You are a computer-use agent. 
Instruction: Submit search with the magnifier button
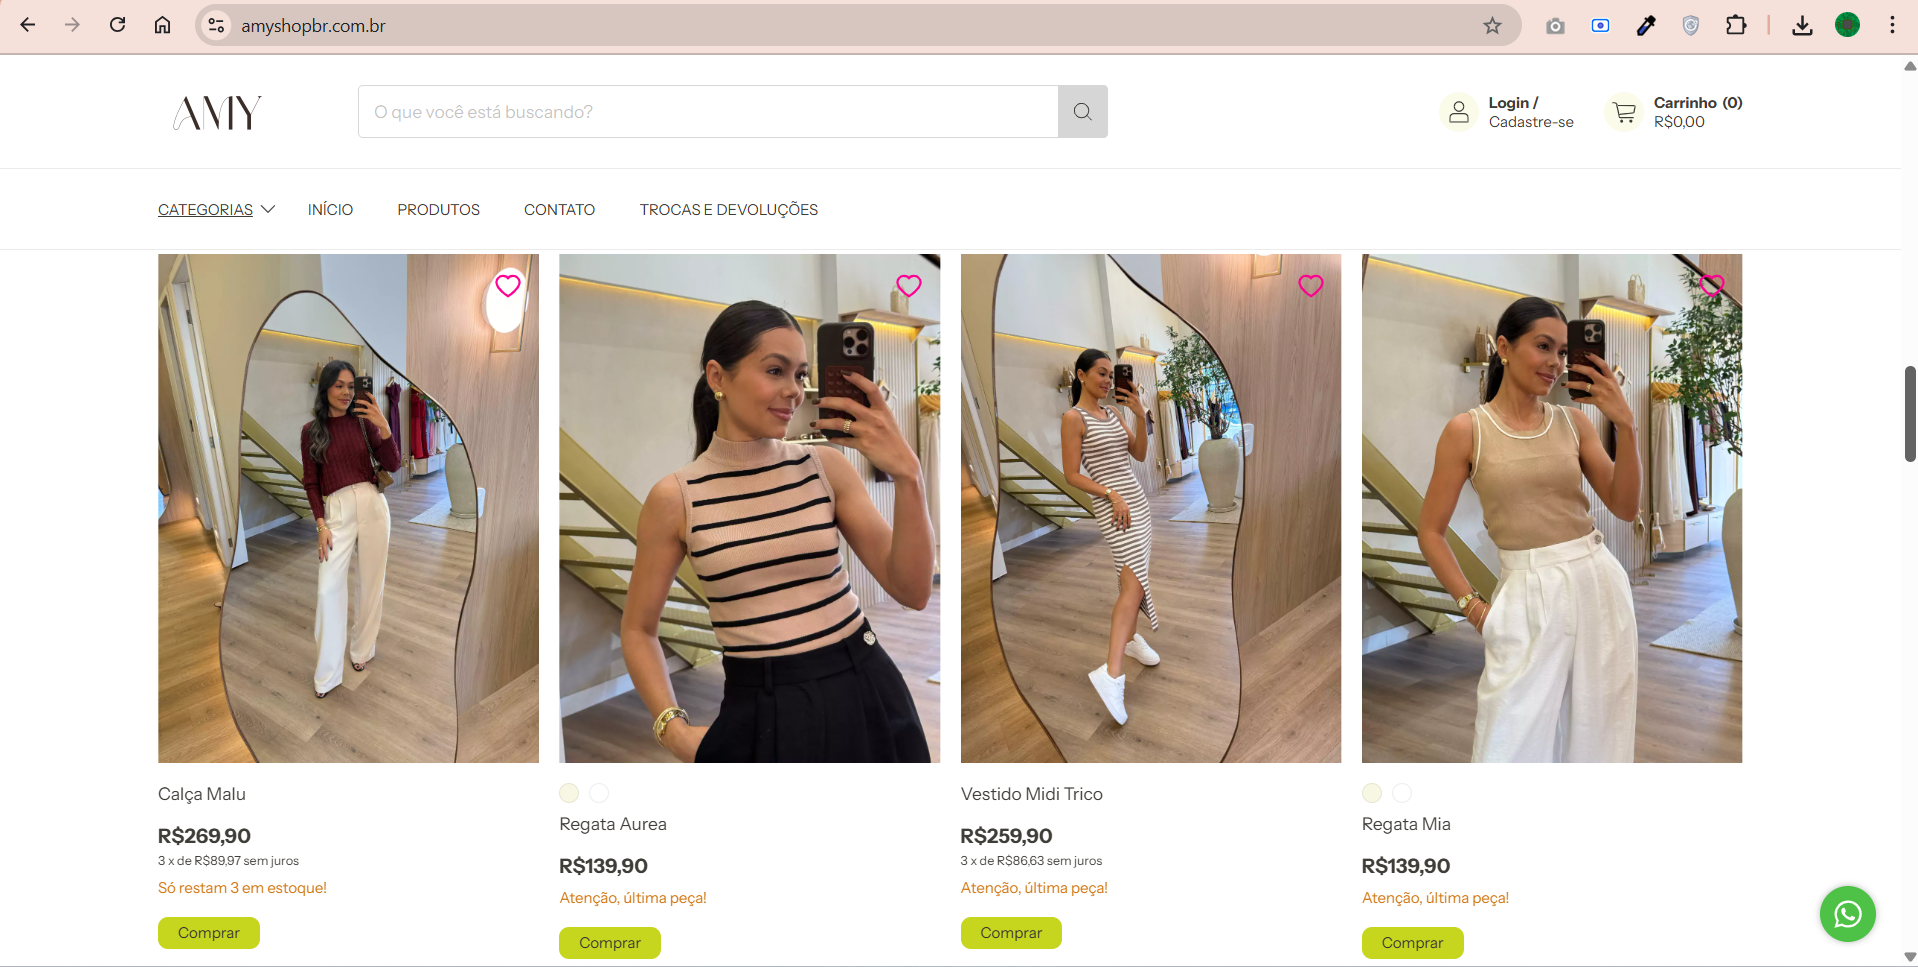1082,112
